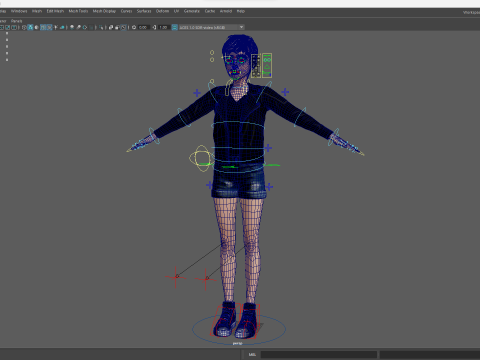
Task: Click the gamma value field 1.00
Action: (x=163, y=27)
